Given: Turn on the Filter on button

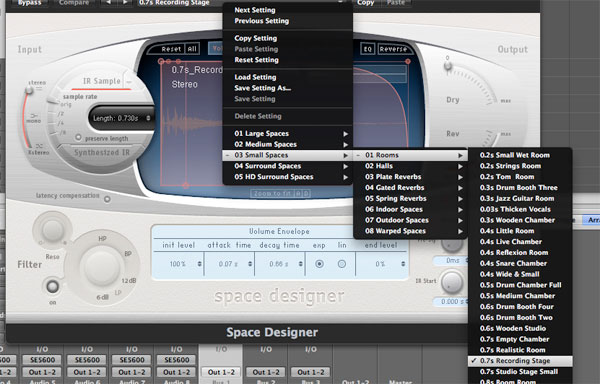Looking at the screenshot, I should click(x=52, y=286).
